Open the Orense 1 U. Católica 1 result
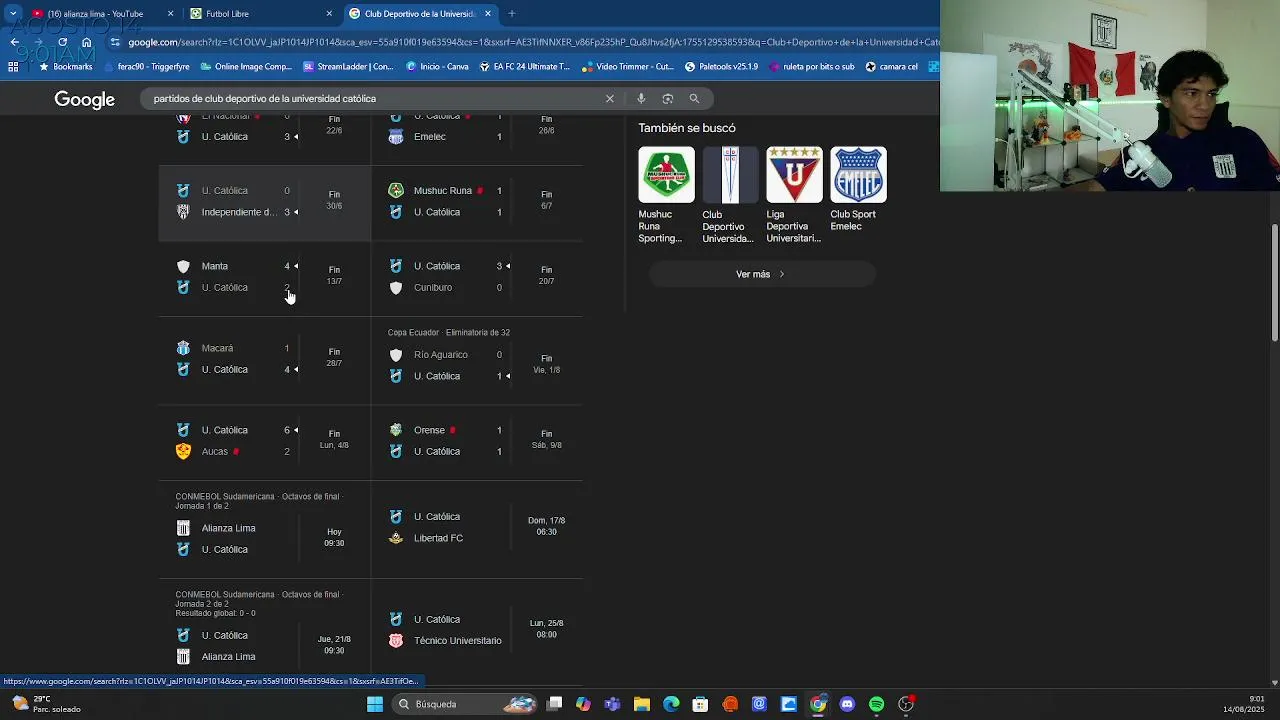This screenshot has height=720, width=1280. click(x=477, y=441)
